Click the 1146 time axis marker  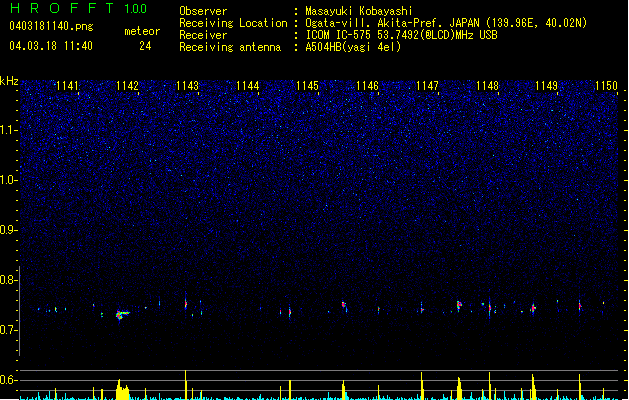click(x=367, y=86)
